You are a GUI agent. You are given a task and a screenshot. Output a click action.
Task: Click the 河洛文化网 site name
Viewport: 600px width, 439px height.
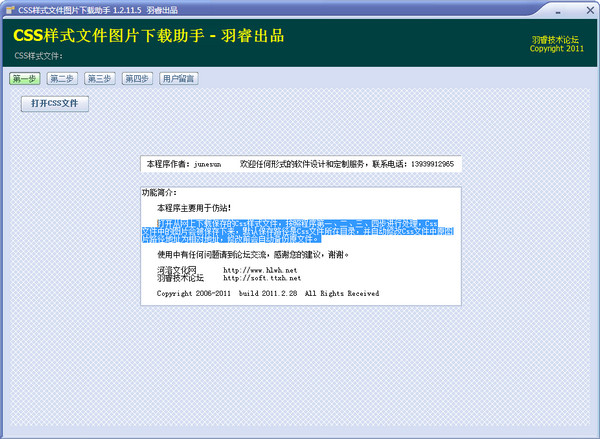(x=176, y=270)
